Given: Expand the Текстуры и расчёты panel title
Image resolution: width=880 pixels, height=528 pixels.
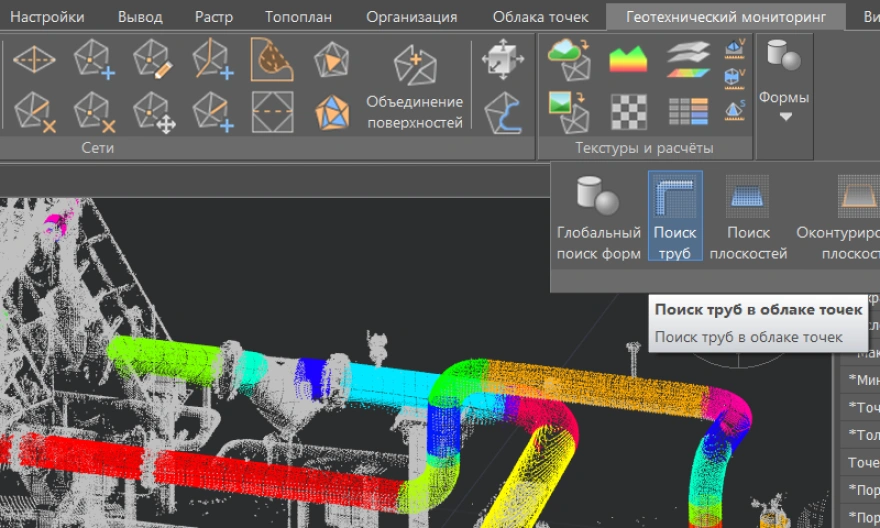Looking at the screenshot, I should pos(644,148).
